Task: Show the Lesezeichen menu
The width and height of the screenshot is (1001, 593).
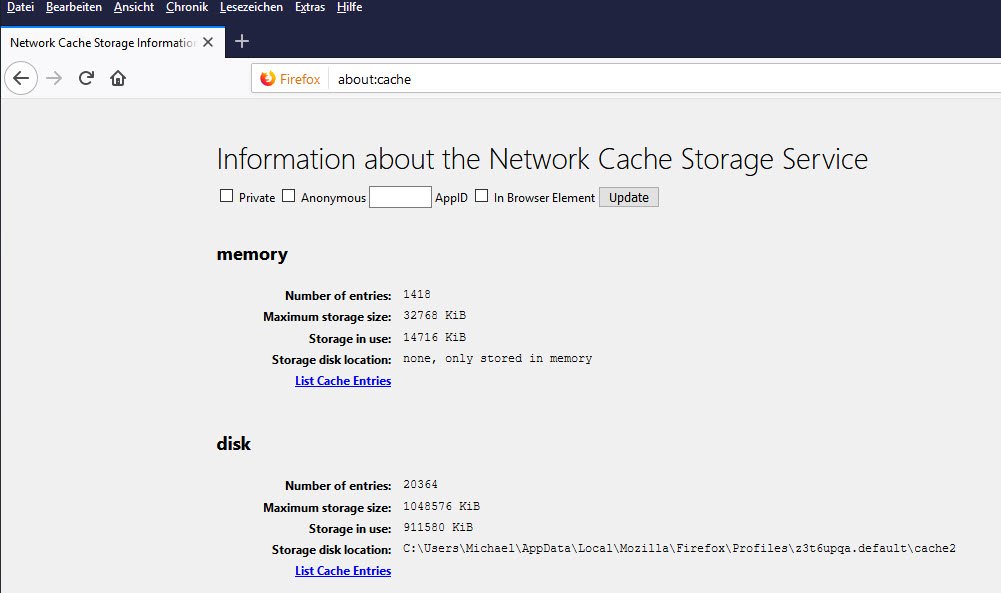Action: [251, 8]
